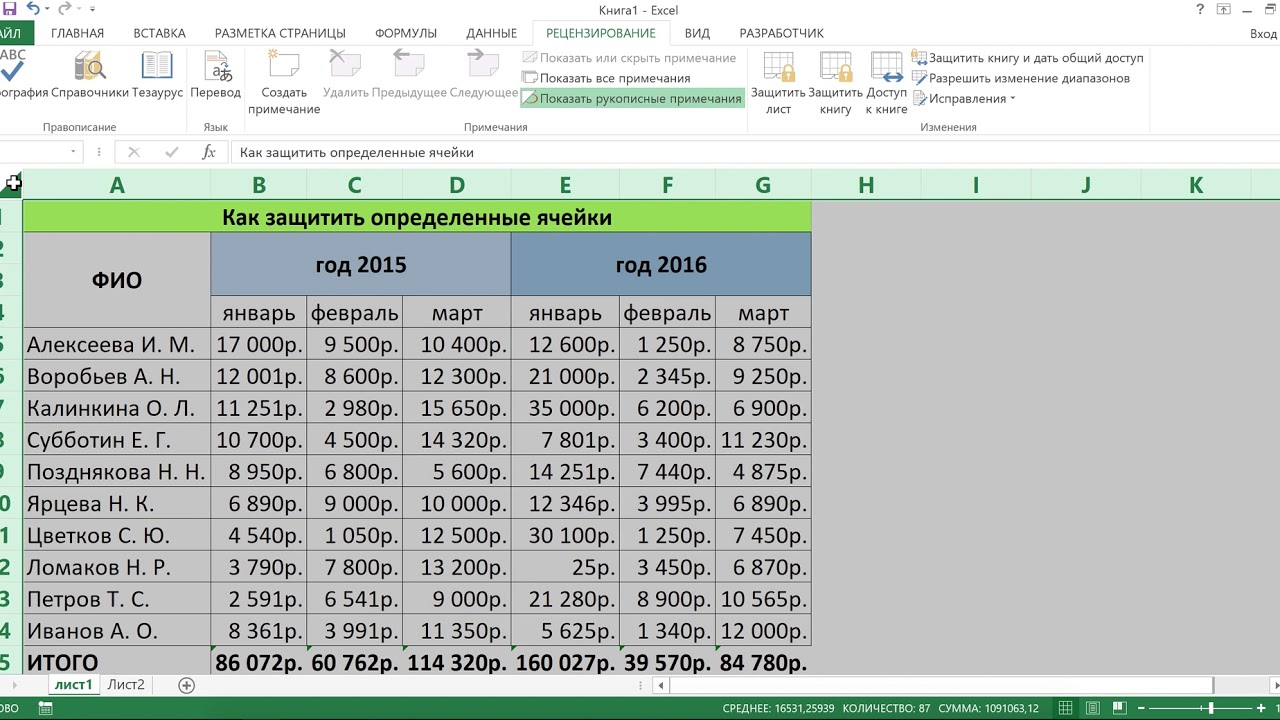The height and width of the screenshot is (720, 1280).
Task: Toggle Показать рукописные примечания
Action: [632, 98]
